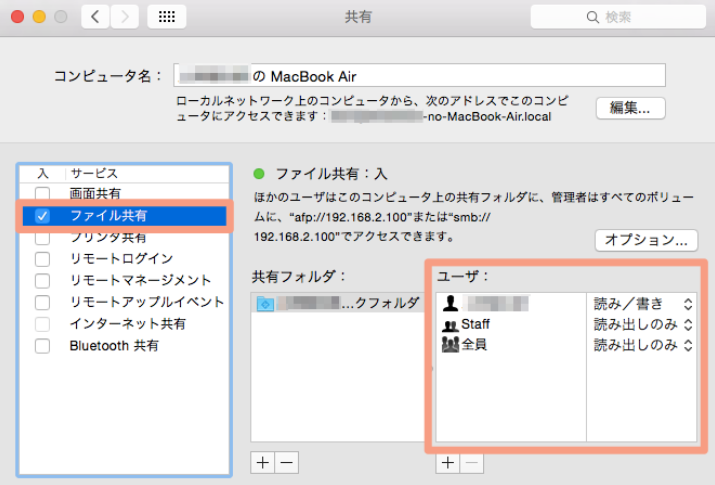The image size is (715, 485).
Task: Uncheck ファイル共有 checkbox
Action: tap(42, 216)
